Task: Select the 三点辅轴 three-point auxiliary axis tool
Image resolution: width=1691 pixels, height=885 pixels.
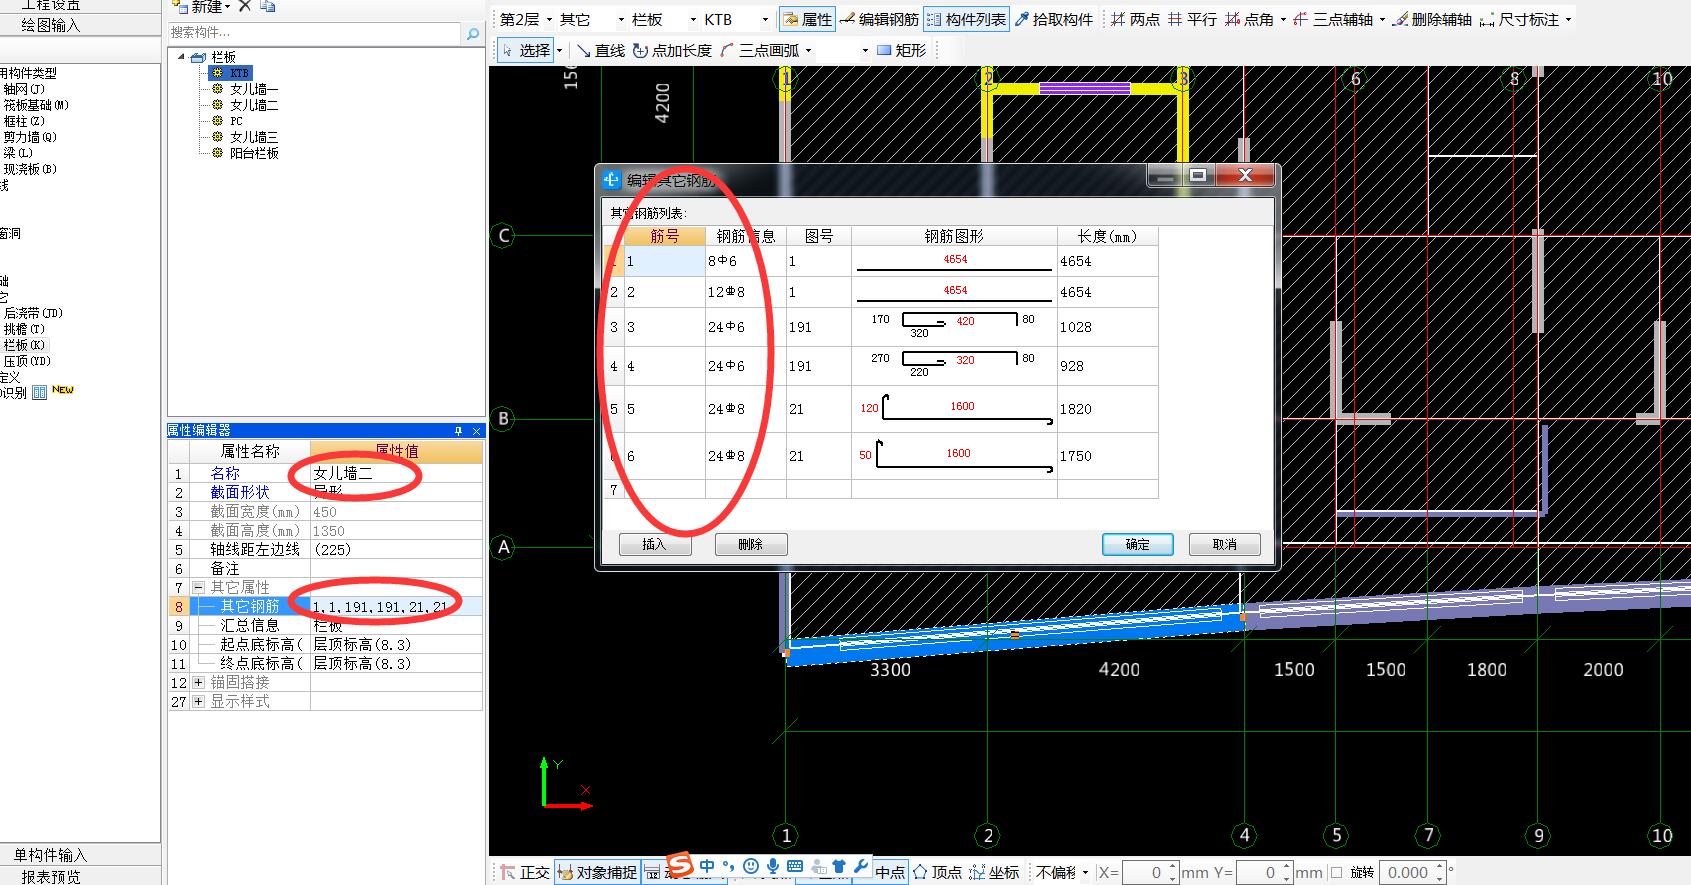Action: pyautogui.click(x=1333, y=19)
